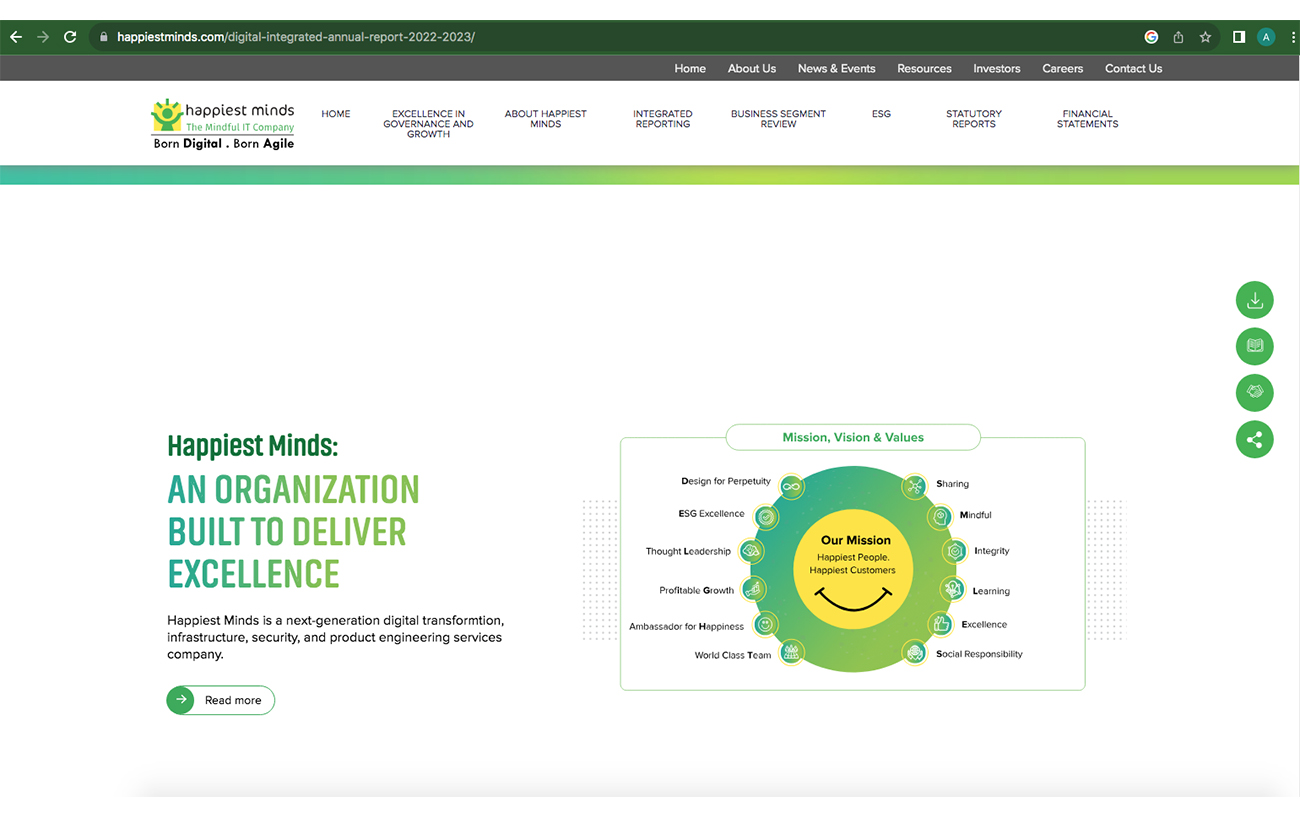Click the Excellence thumbs-up icon

[941, 625]
